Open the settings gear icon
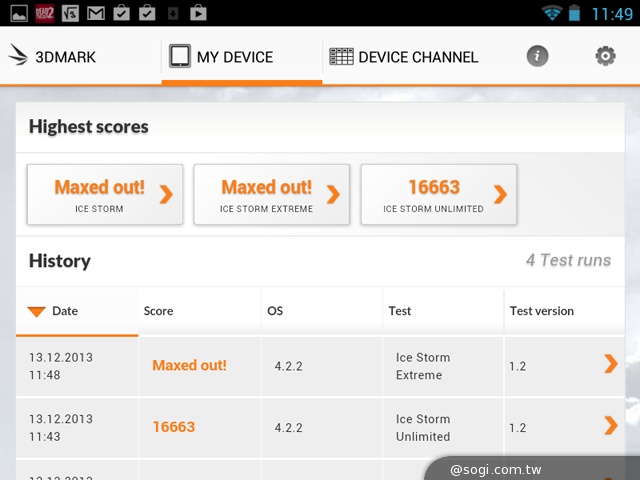 [x=605, y=56]
